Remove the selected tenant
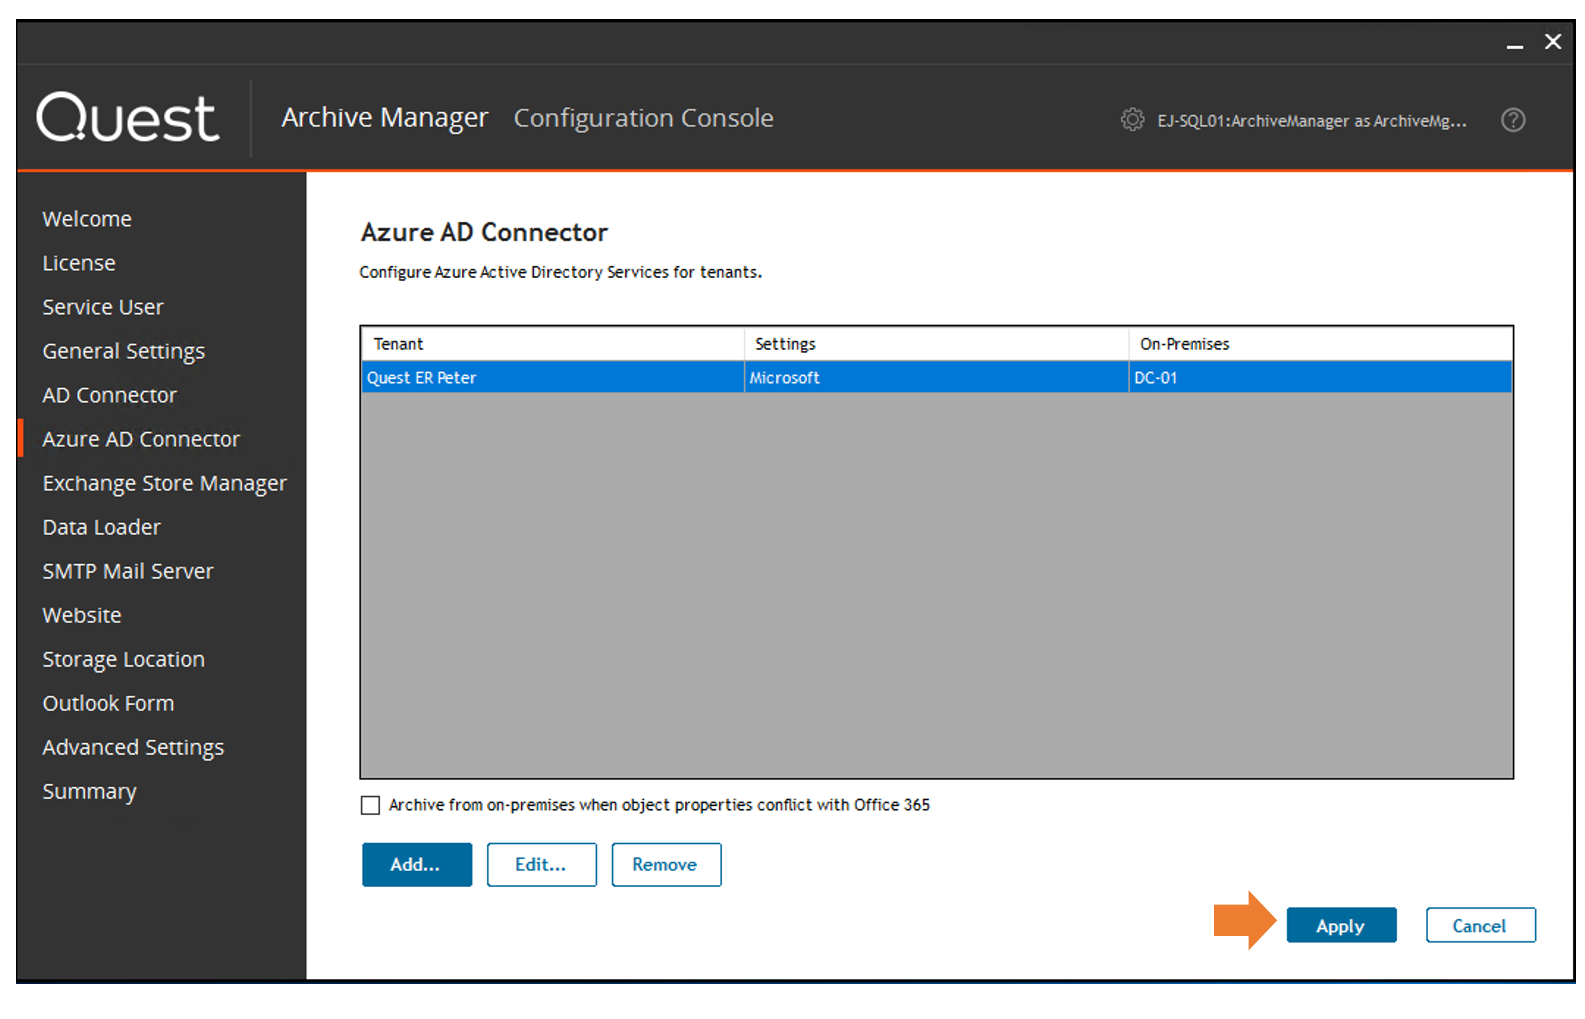Screen dimensions: 1585x1019 click(666, 865)
